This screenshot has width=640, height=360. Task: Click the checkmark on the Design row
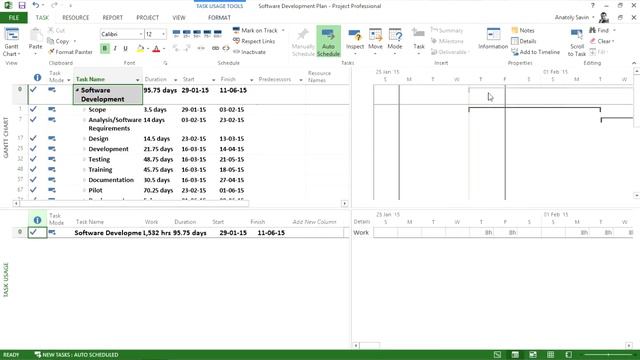33,138
